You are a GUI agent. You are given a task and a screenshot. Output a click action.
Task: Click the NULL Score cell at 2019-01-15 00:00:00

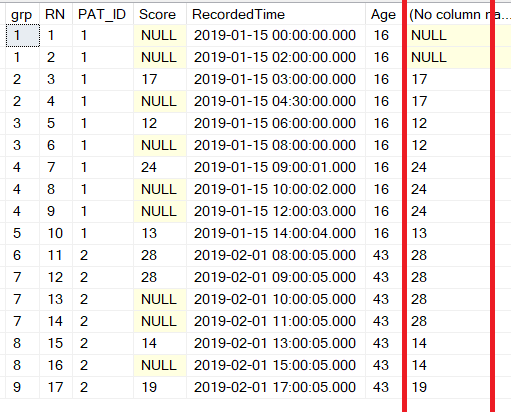(160, 35)
